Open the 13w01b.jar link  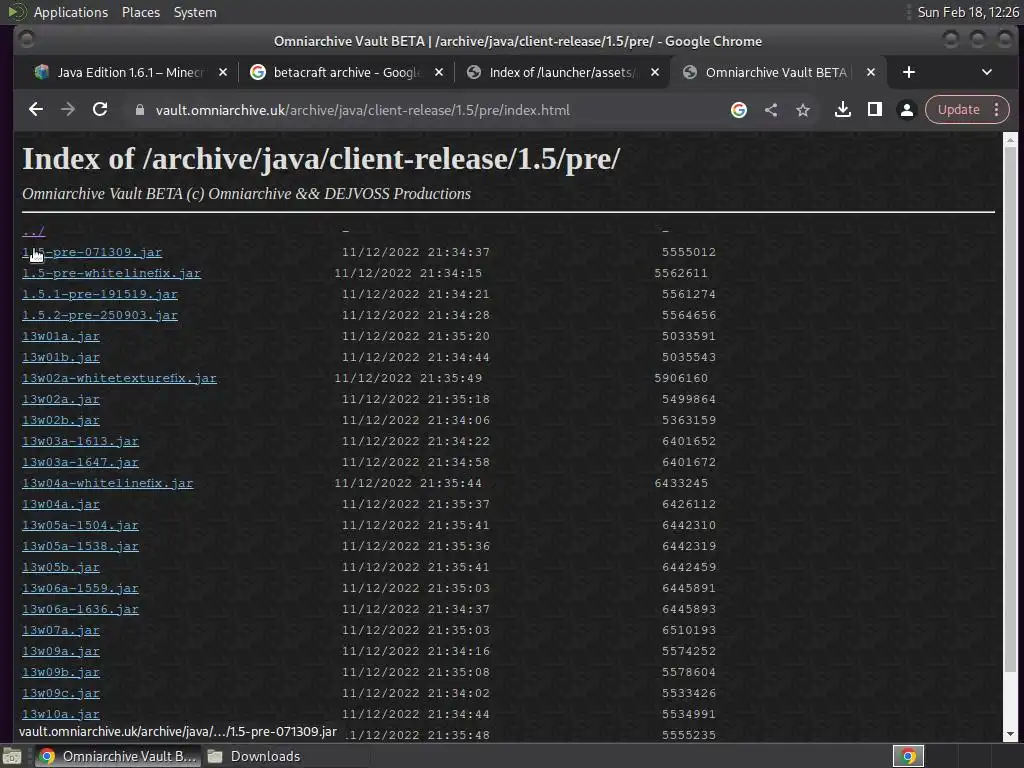point(61,357)
